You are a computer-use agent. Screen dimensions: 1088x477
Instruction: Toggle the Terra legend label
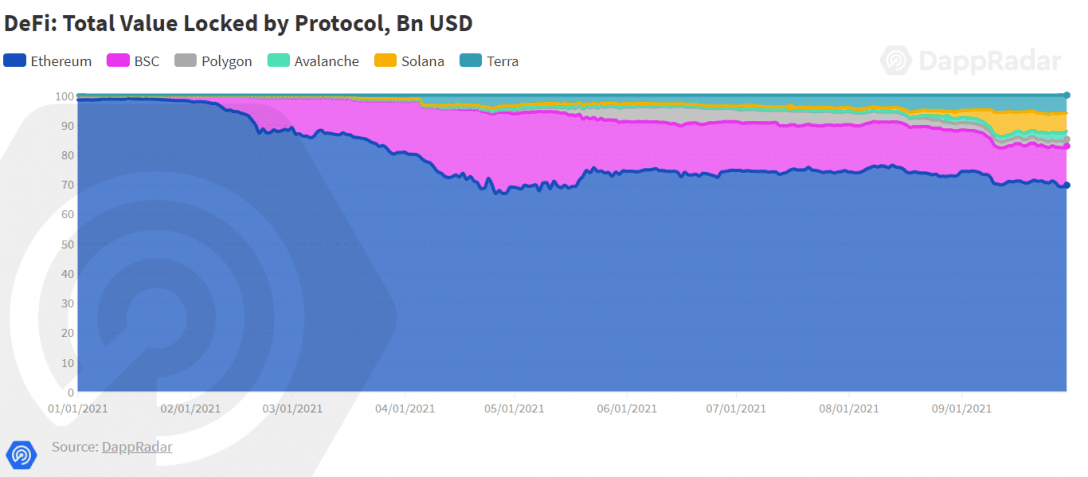(x=502, y=61)
